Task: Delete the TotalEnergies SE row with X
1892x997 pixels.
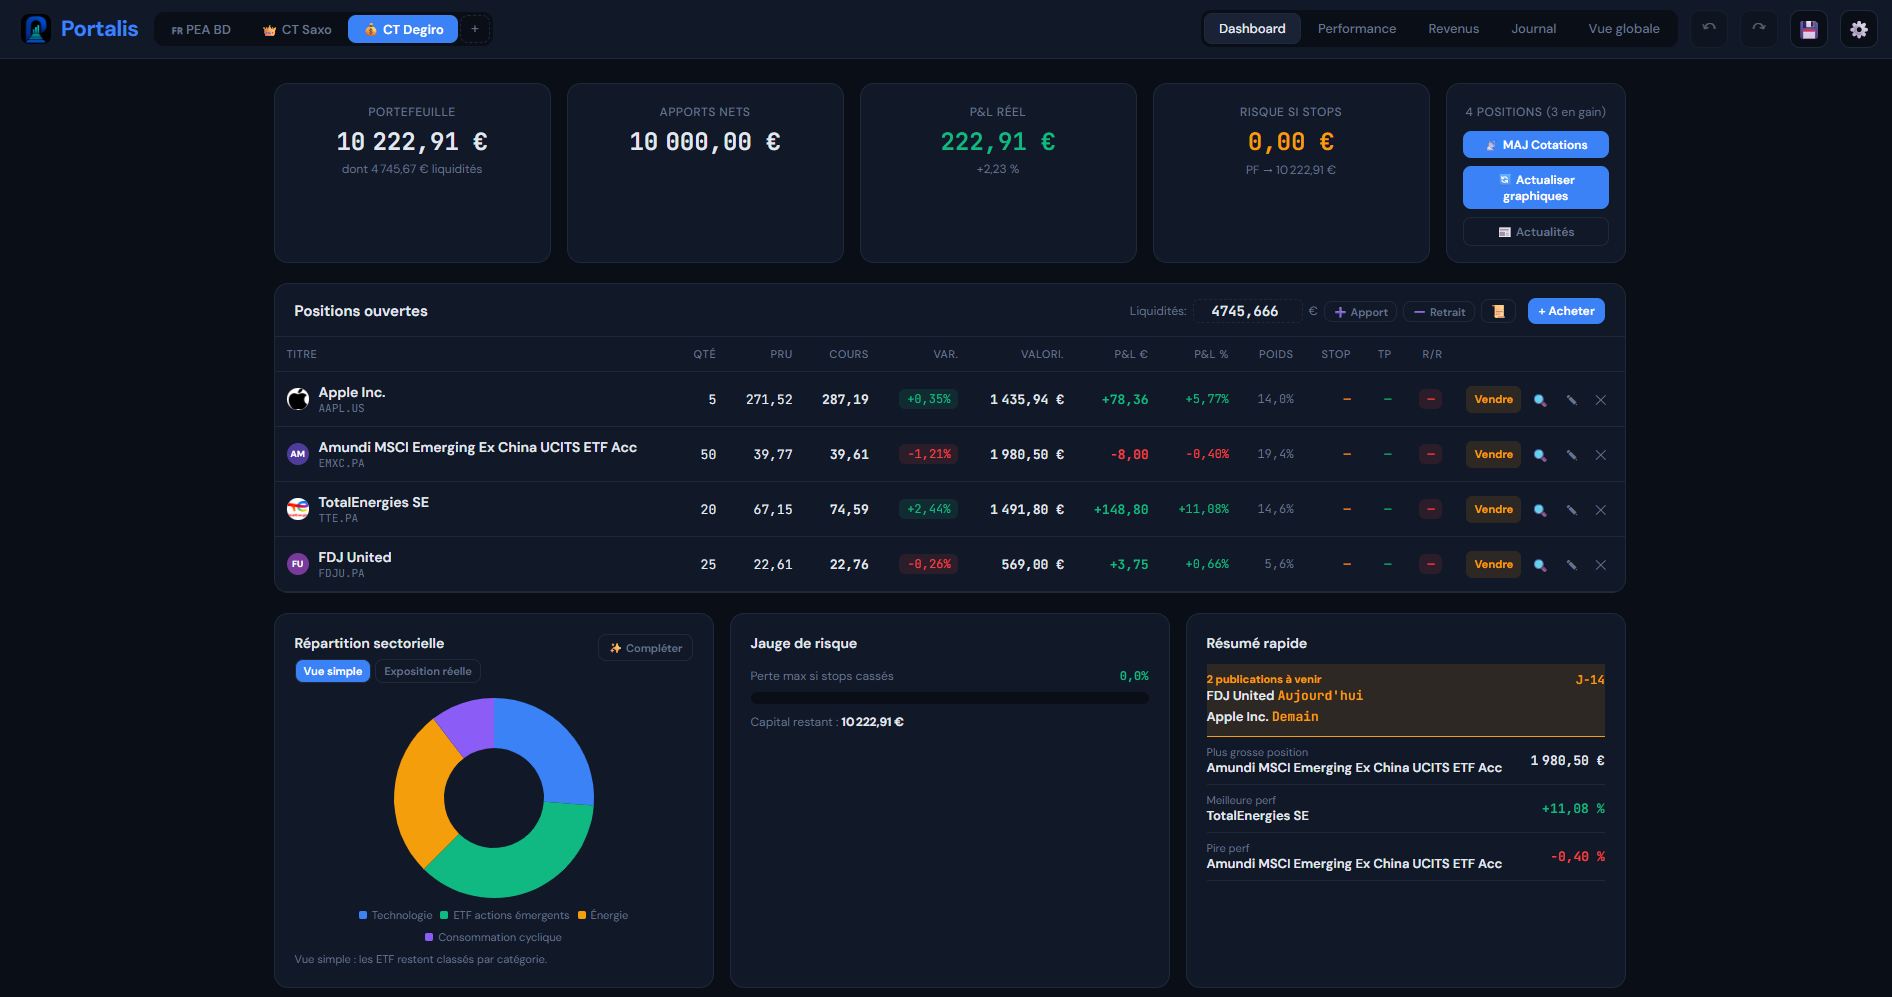Action: click(1601, 510)
